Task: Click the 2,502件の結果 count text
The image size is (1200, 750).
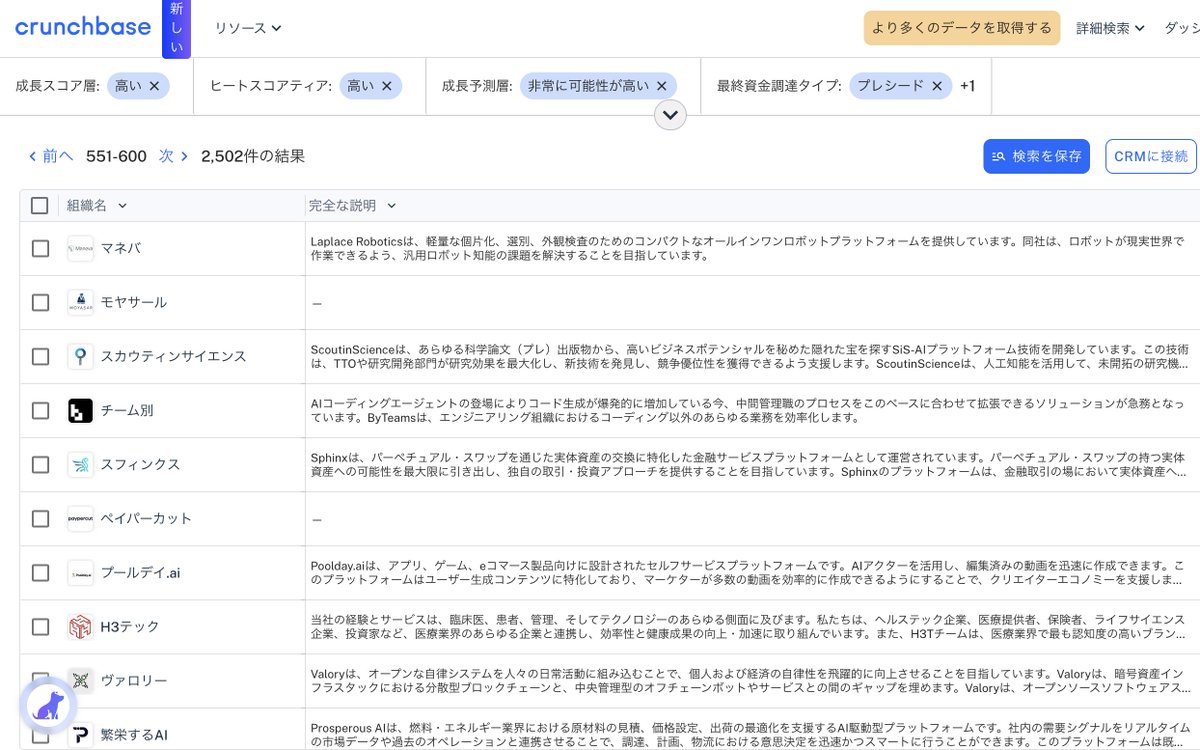Action: [x=253, y=156]
